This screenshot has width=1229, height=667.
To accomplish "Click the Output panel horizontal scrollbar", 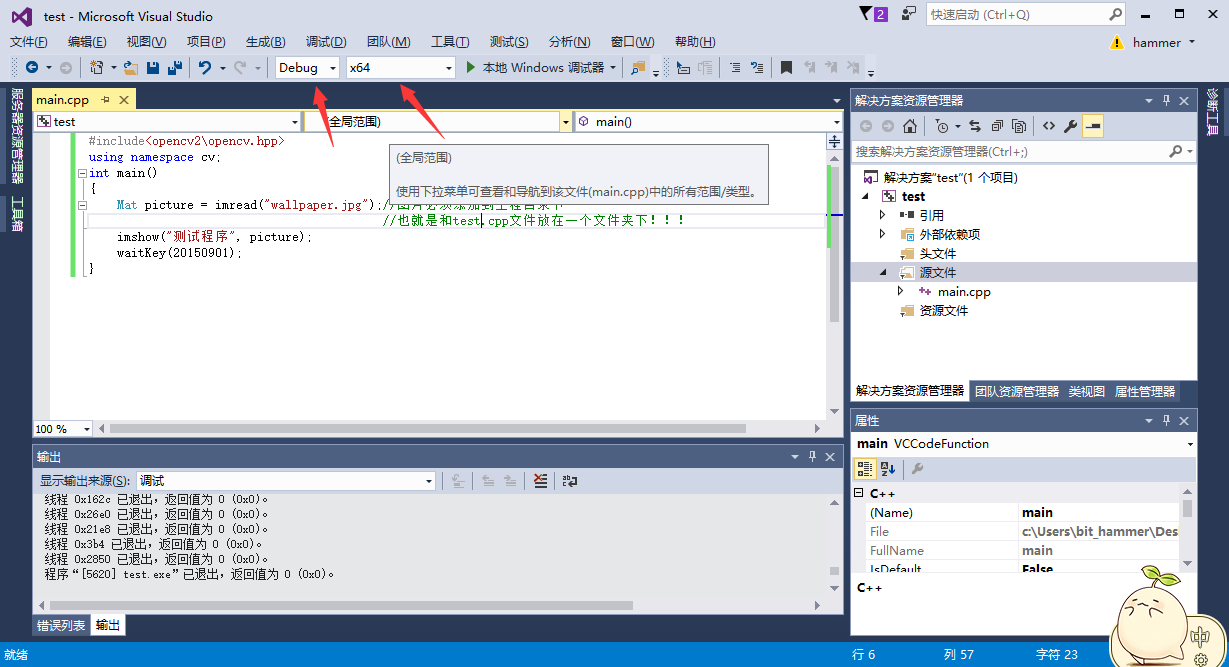I will click(x=340, y=605).
